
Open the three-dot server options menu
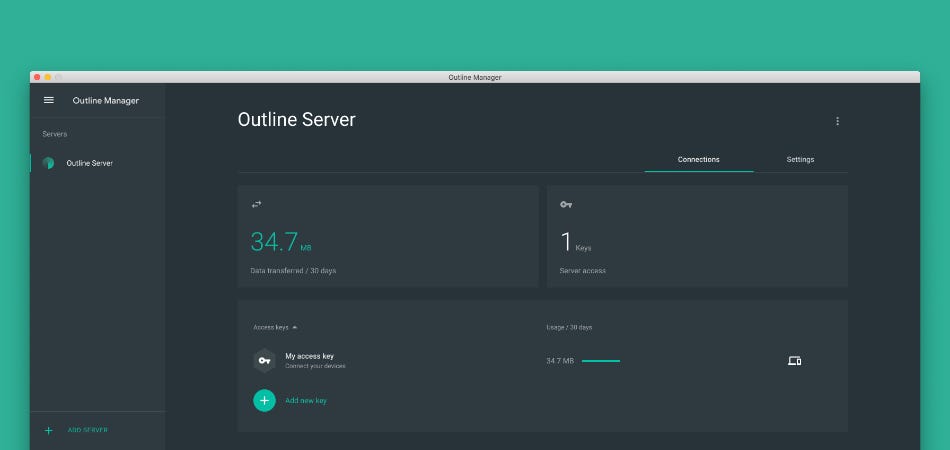click(x=837, y=121)
